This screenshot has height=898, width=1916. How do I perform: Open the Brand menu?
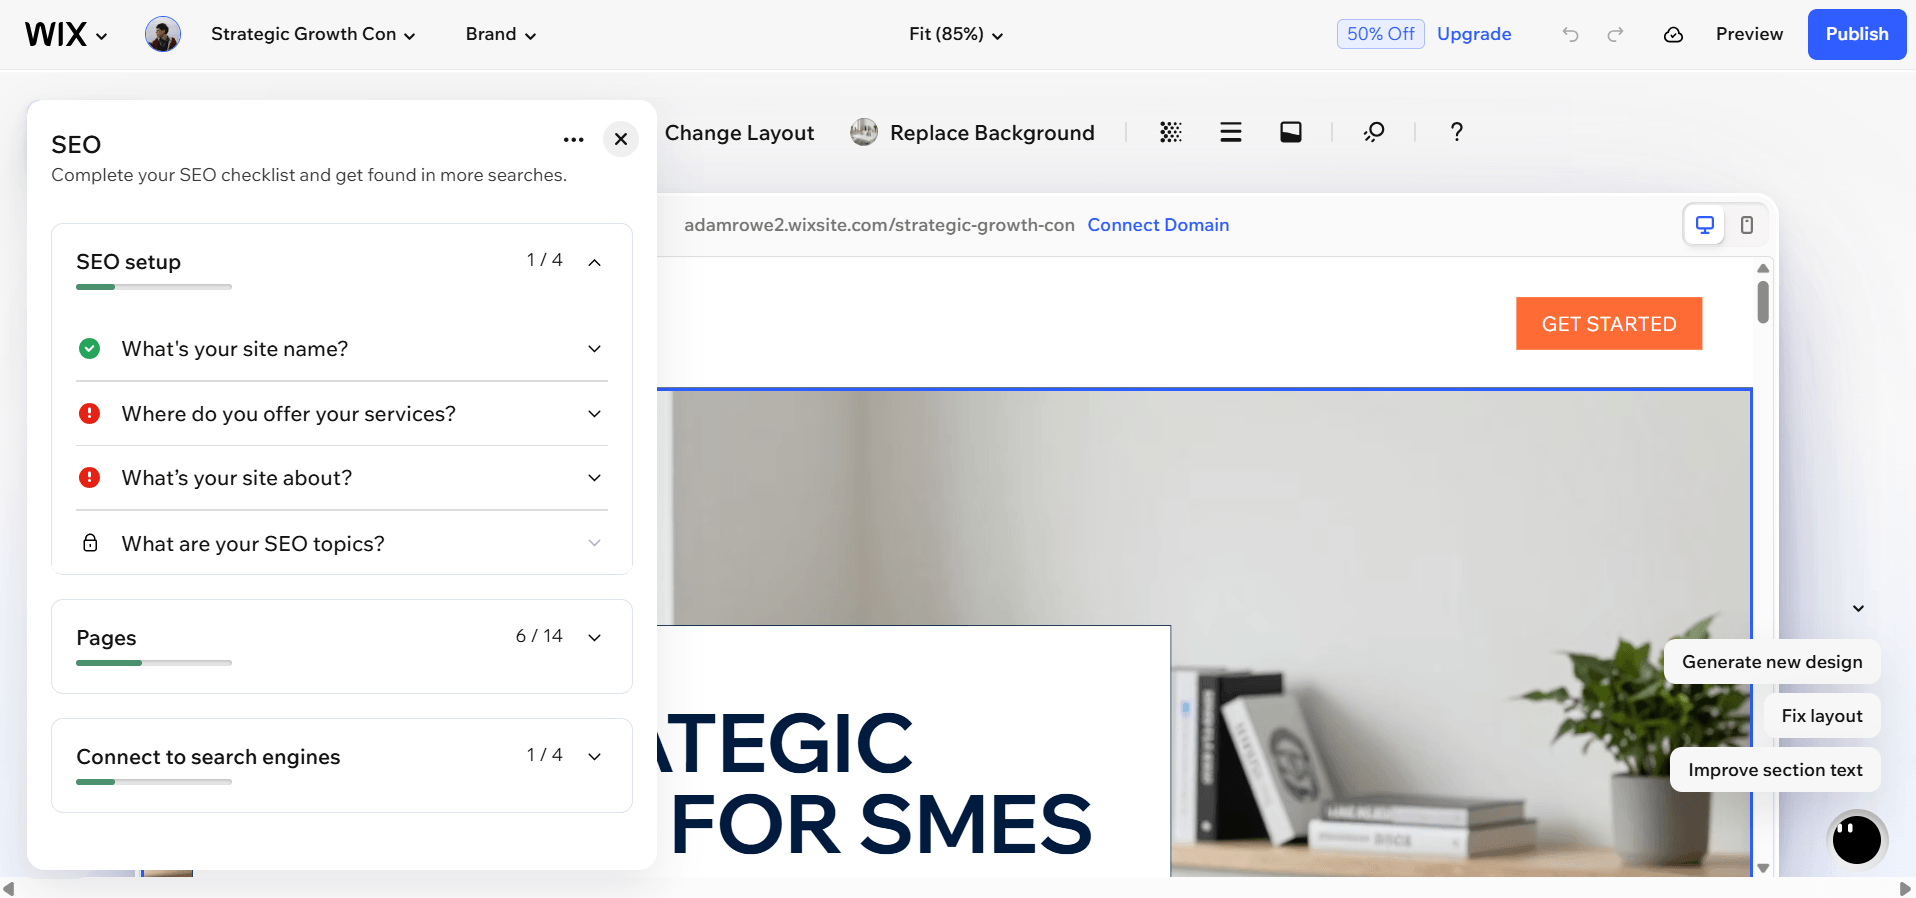coord(500,35)
